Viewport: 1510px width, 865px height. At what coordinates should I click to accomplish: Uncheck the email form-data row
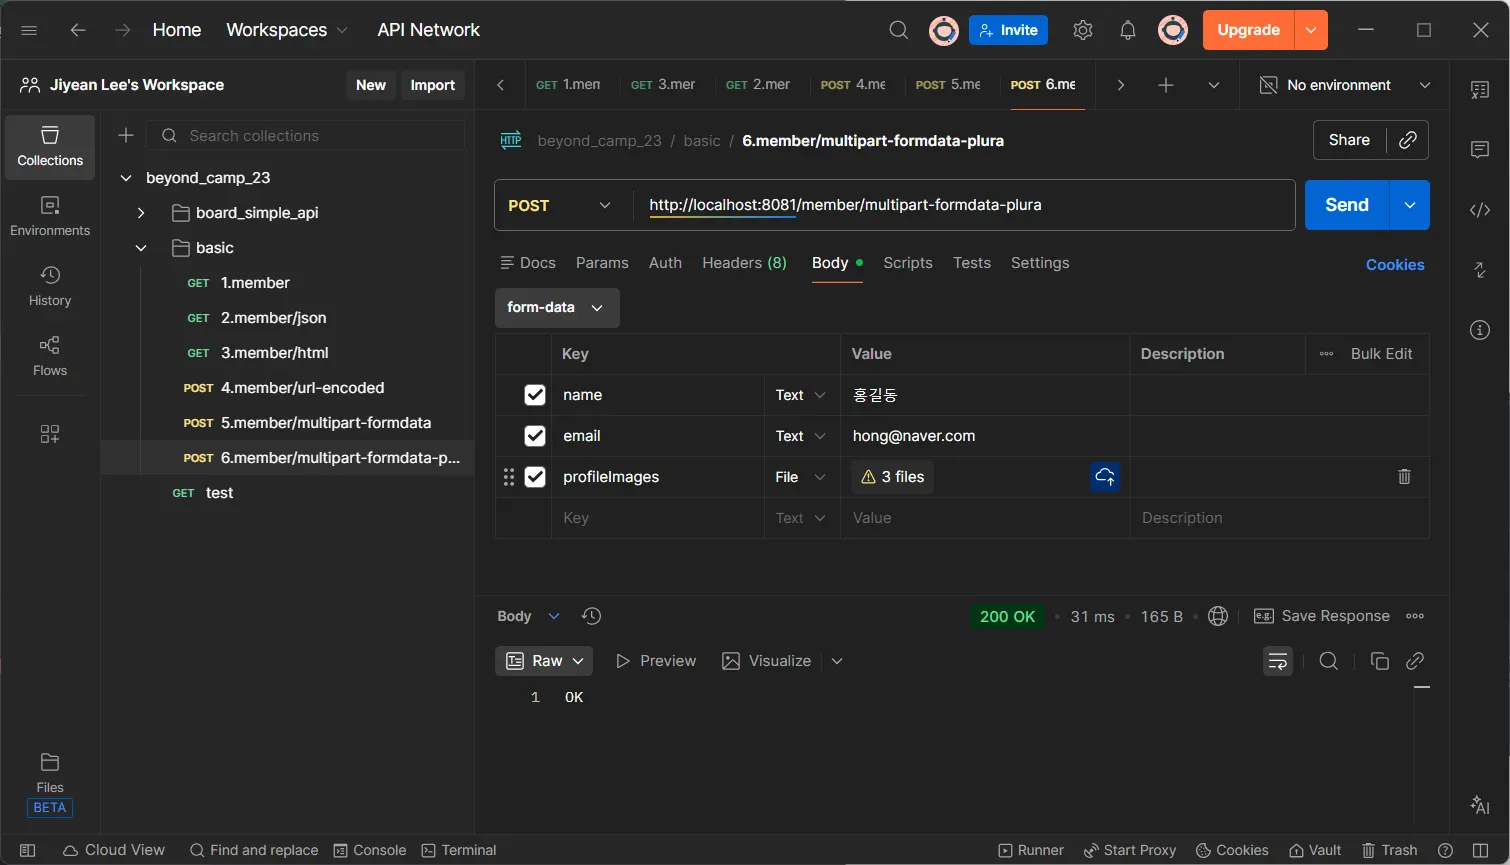(535, 436)
